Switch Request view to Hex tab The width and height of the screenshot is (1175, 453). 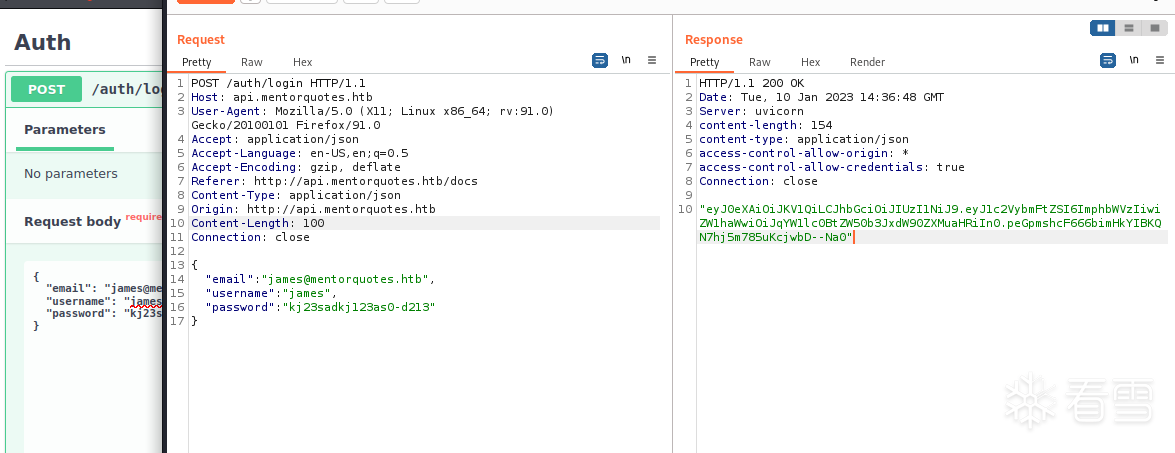(x=302, y=62)
